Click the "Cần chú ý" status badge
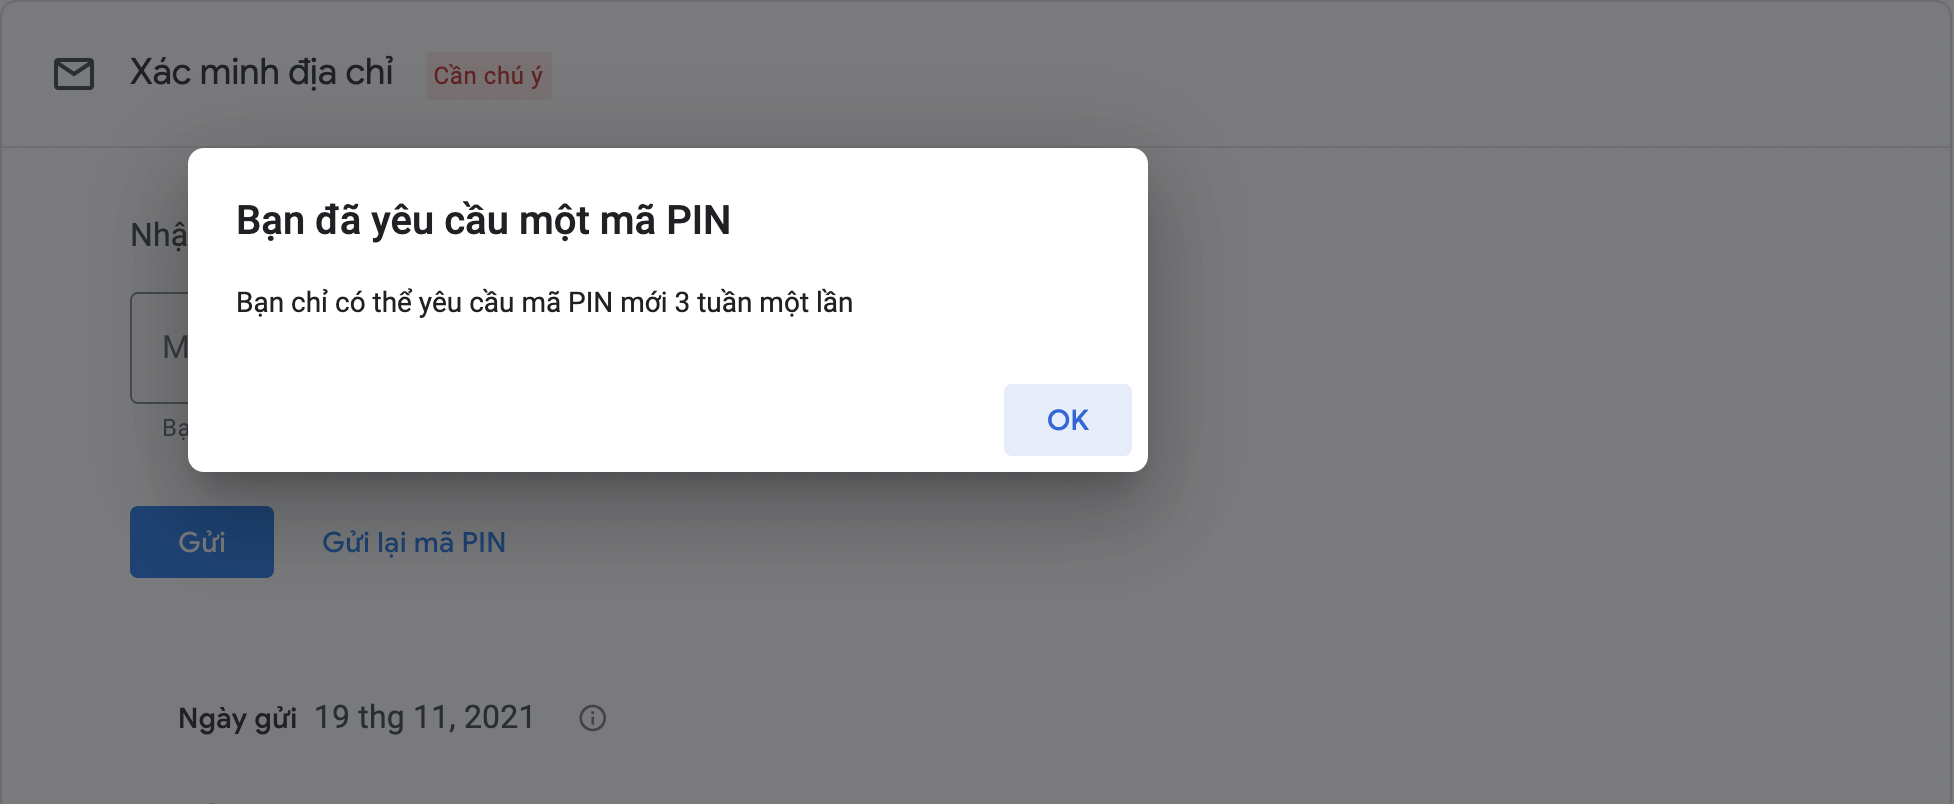The image size is (1954, 804). pos(488,76)
